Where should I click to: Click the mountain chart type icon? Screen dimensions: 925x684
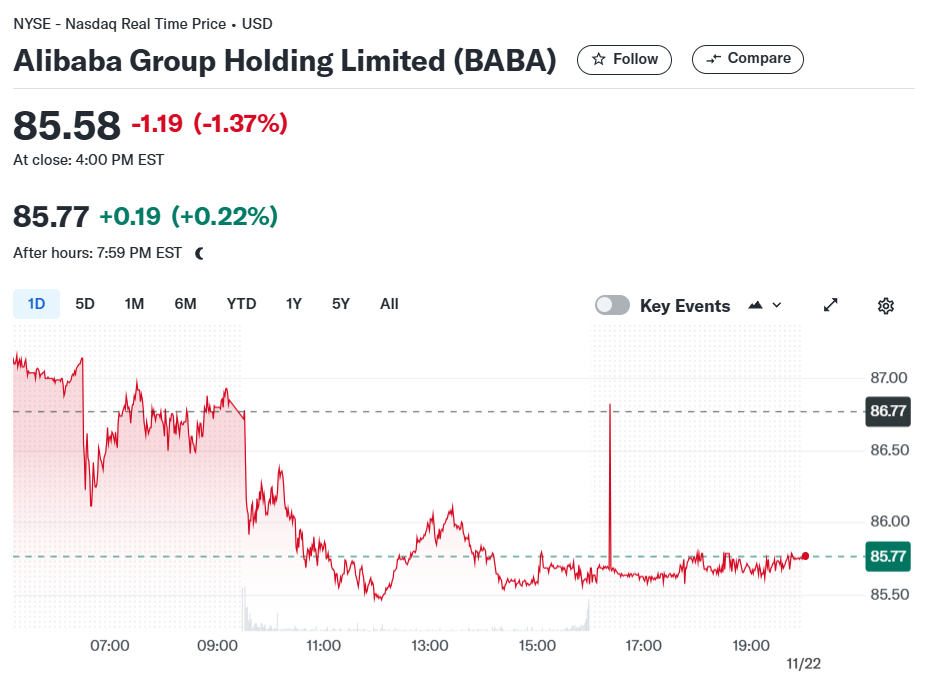[x=755, y=305]
